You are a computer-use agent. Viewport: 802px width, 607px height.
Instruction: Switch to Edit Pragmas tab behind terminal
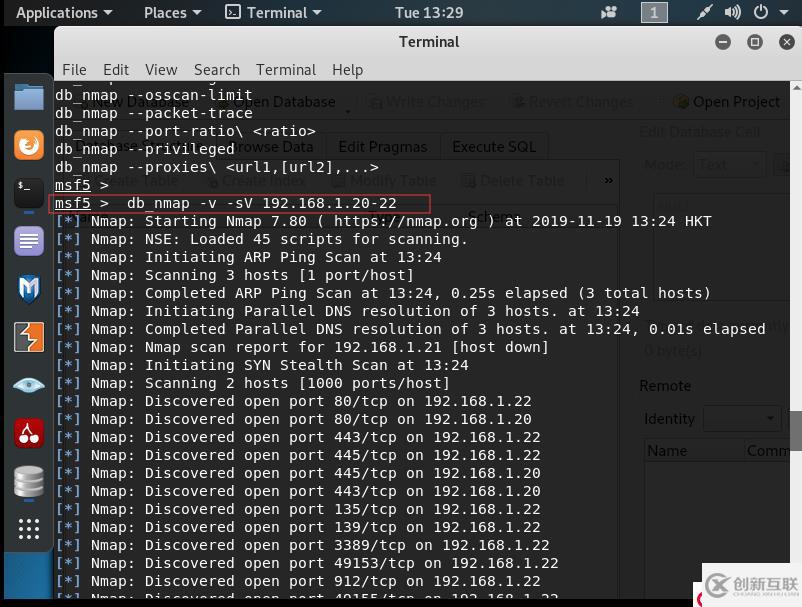coord(383,147)
